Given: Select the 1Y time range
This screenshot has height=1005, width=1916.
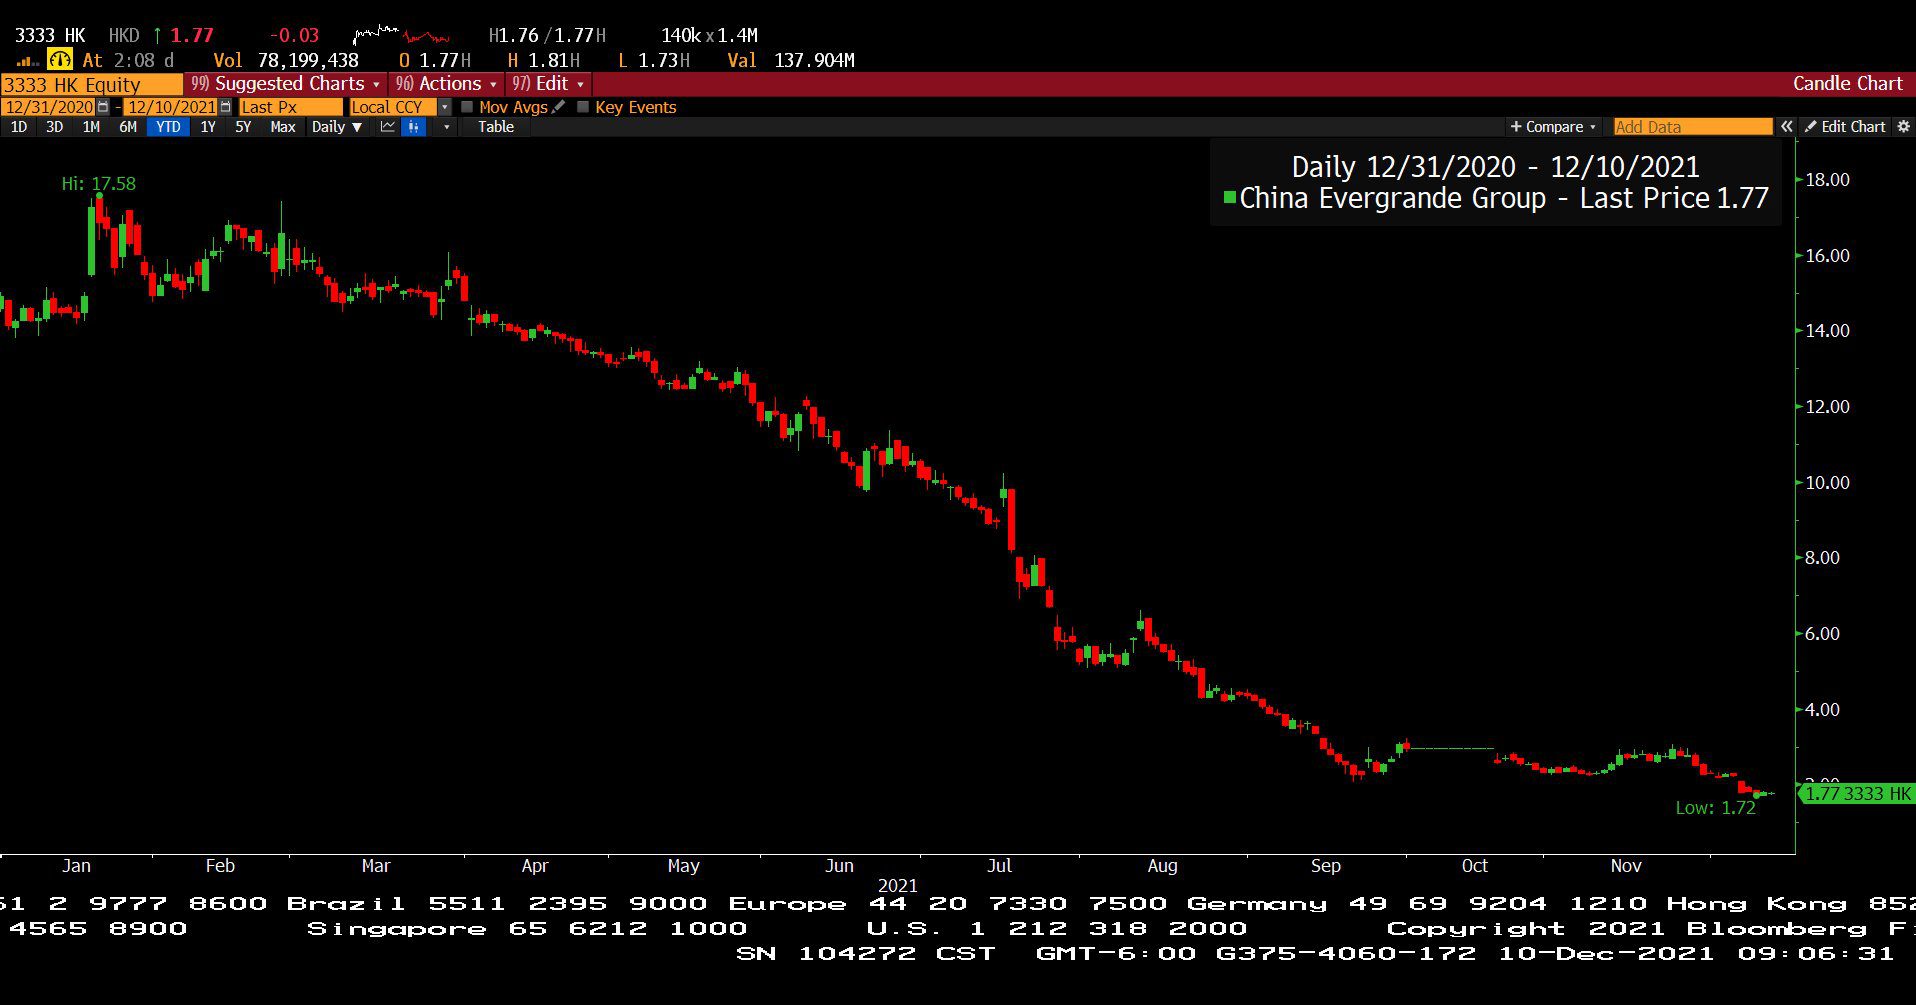Looking at the screenshot, I should tap(208, 127).
